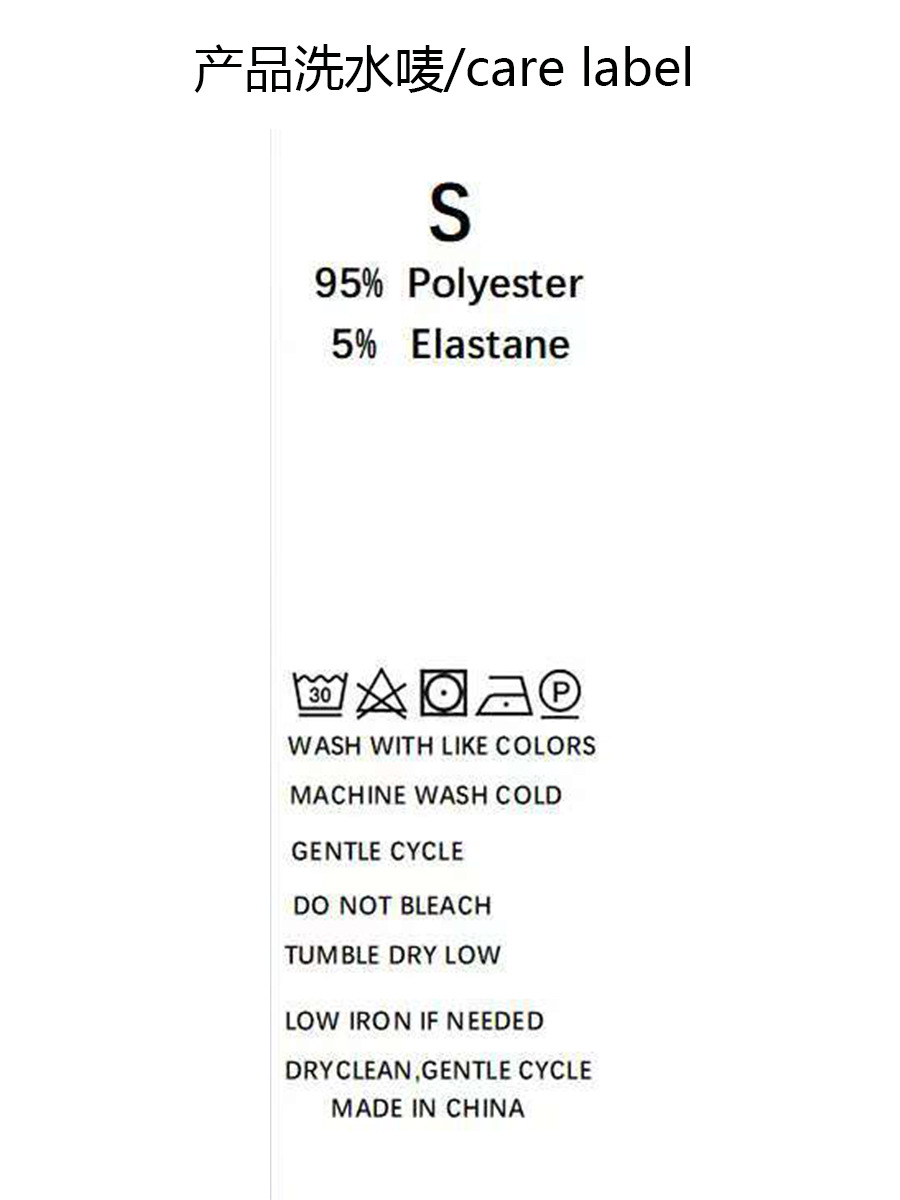The image size is (900, 1200).
Task: Select the MADE IN CHINA text
Action: tap(428, 1108)
